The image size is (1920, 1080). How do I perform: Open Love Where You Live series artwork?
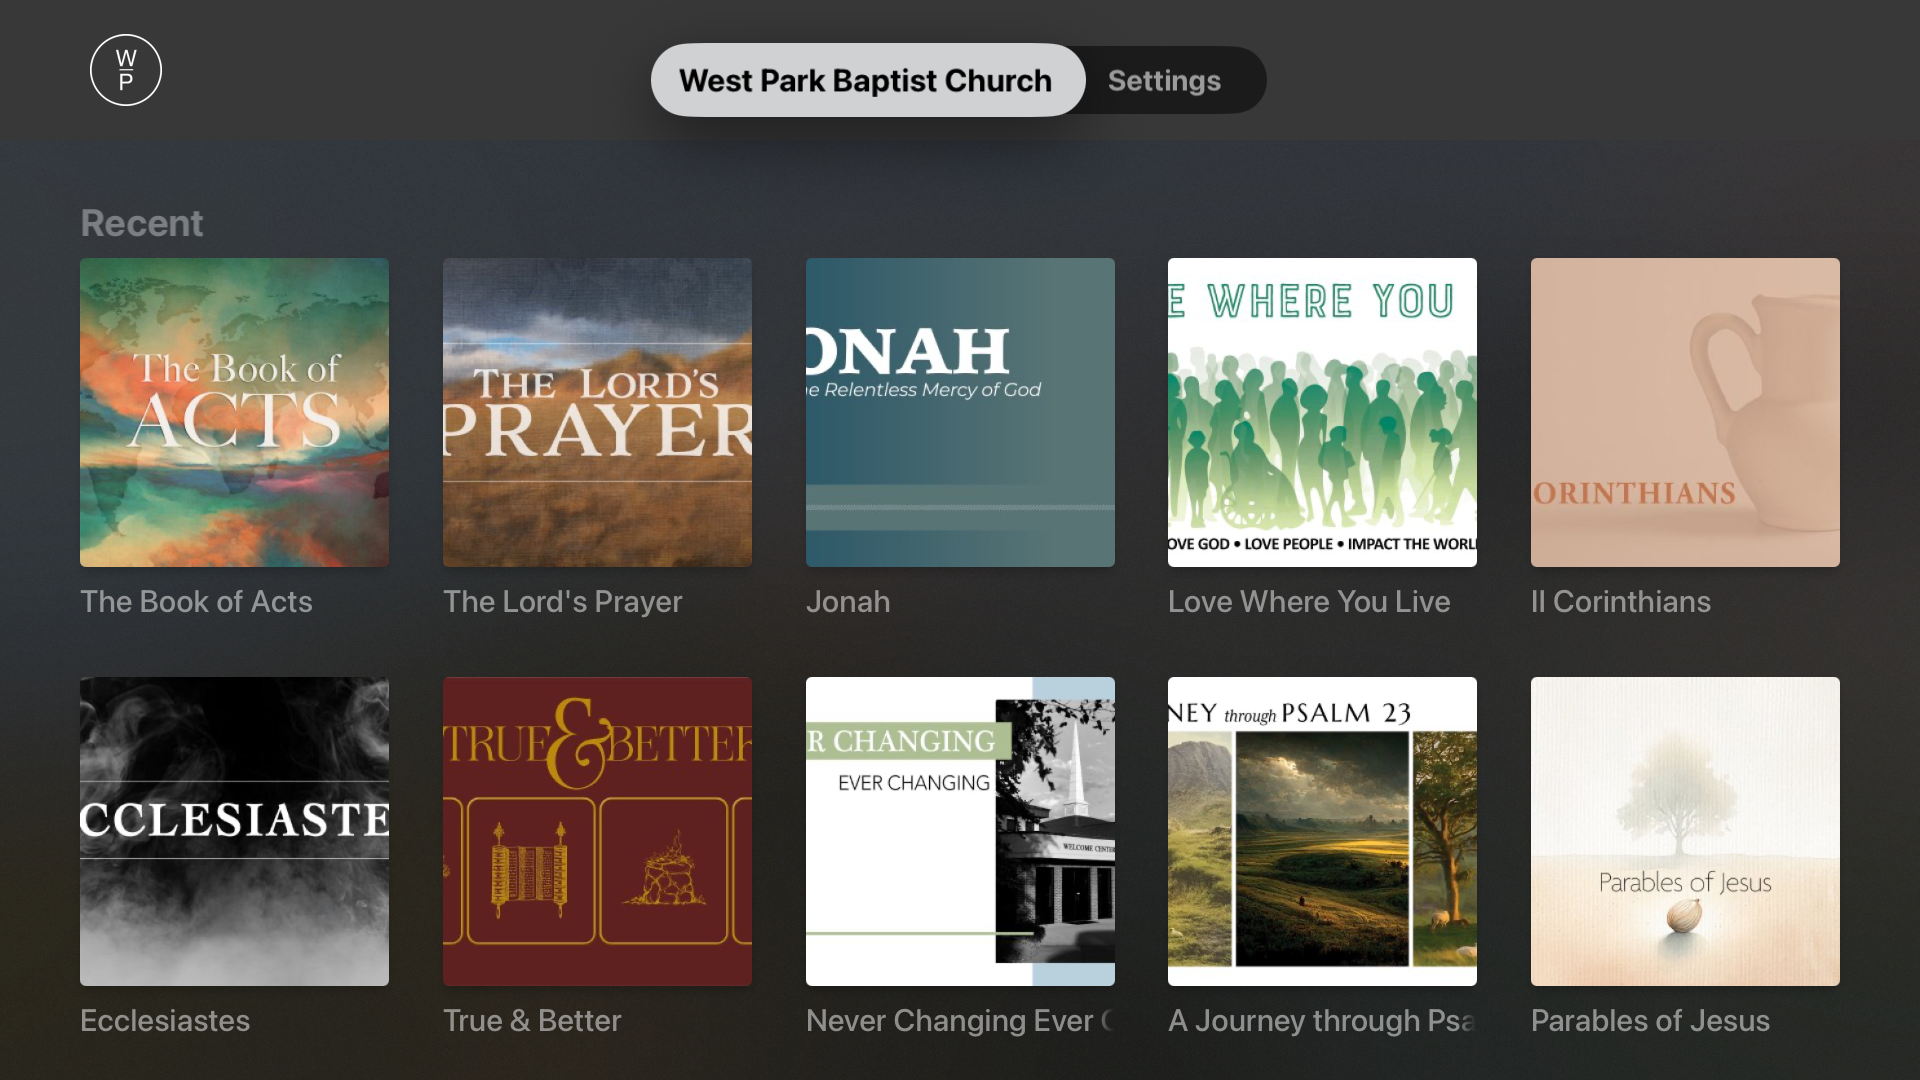pyautogui.click(x=1322, y=412)
